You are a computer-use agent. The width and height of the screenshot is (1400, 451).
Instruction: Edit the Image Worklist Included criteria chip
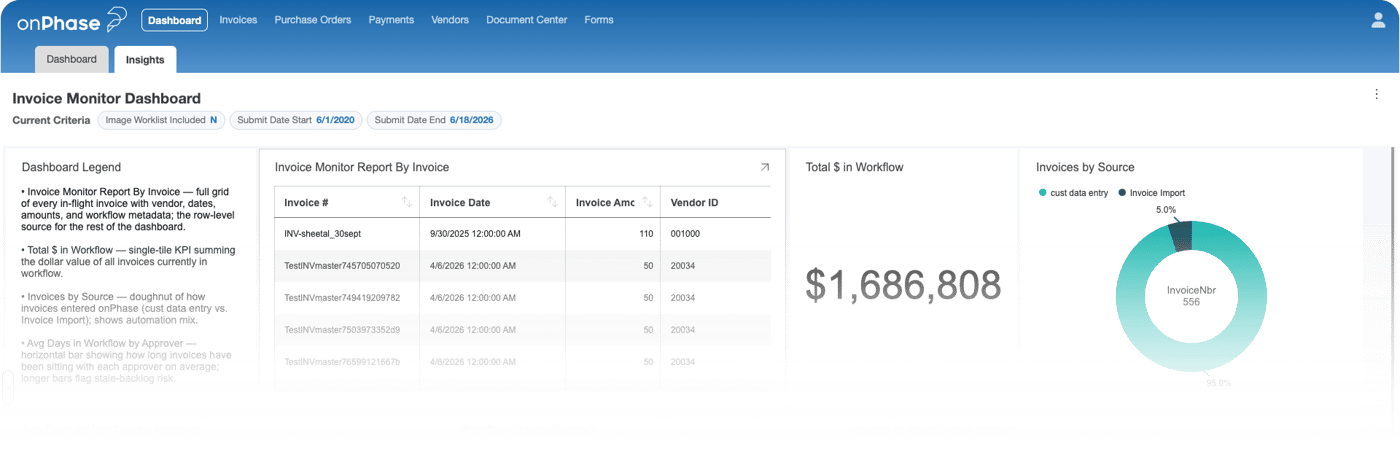(161, 120)
